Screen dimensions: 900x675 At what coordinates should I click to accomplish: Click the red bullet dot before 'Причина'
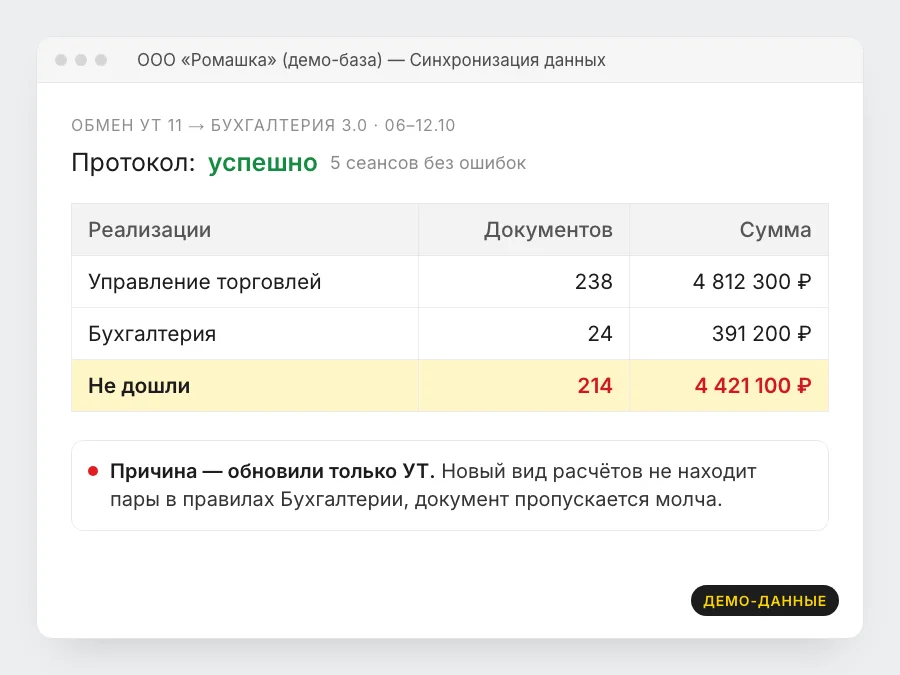pyautogui.click(x=93, y=471)
